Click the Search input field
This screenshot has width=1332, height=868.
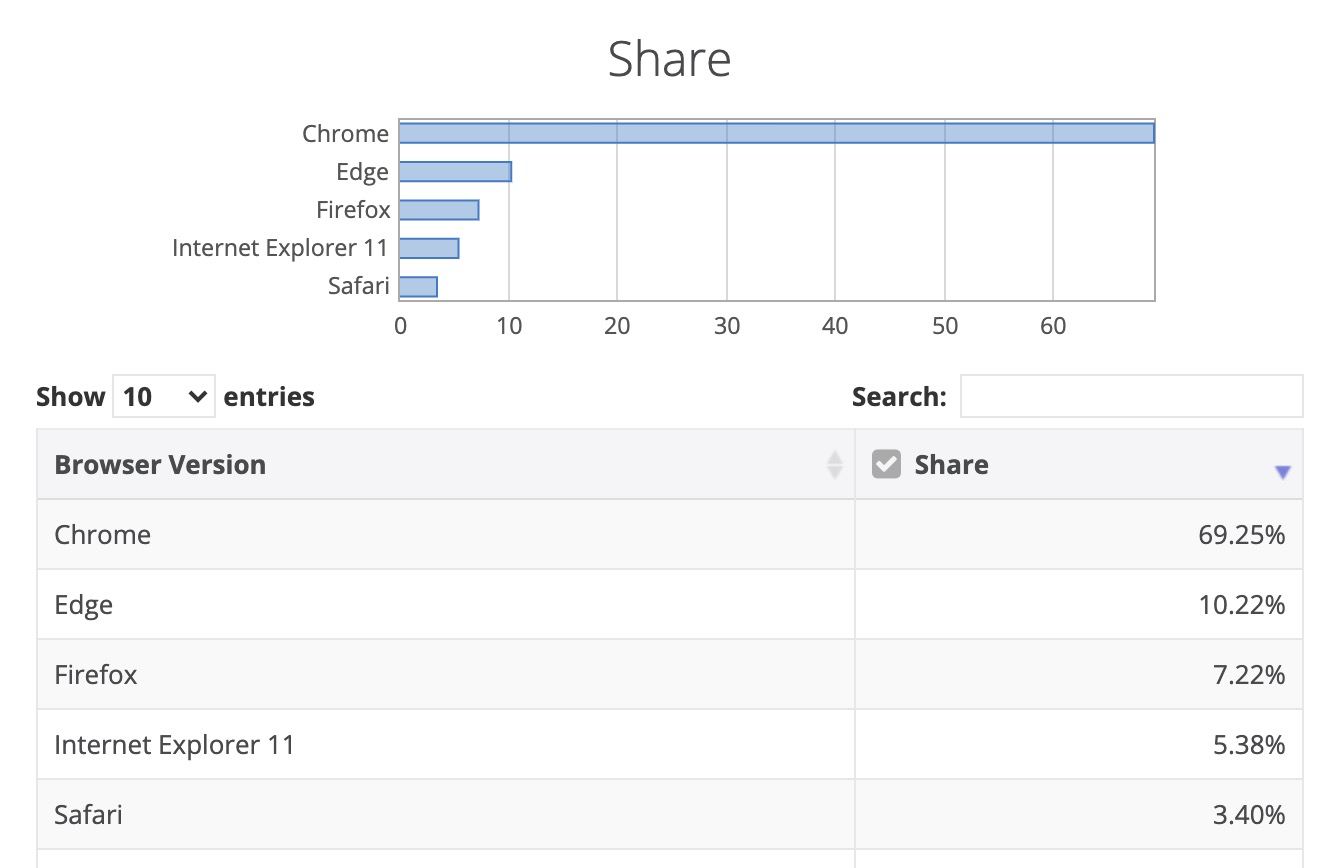click(x=1131, y=396)
